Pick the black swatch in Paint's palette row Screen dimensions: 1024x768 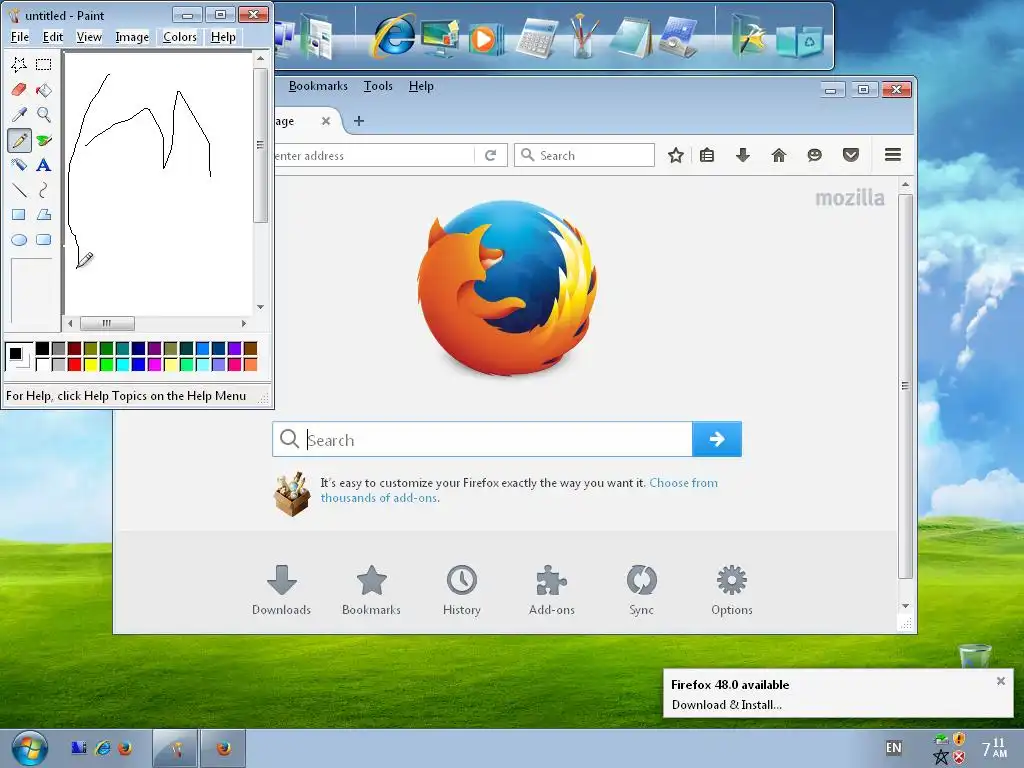pyautogui.click(x=42, y=348)
